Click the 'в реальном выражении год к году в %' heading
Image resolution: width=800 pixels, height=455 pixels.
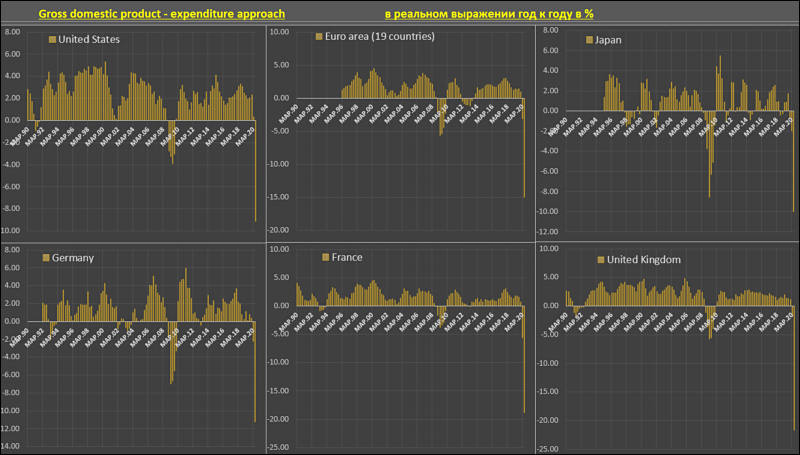point(489,14)
